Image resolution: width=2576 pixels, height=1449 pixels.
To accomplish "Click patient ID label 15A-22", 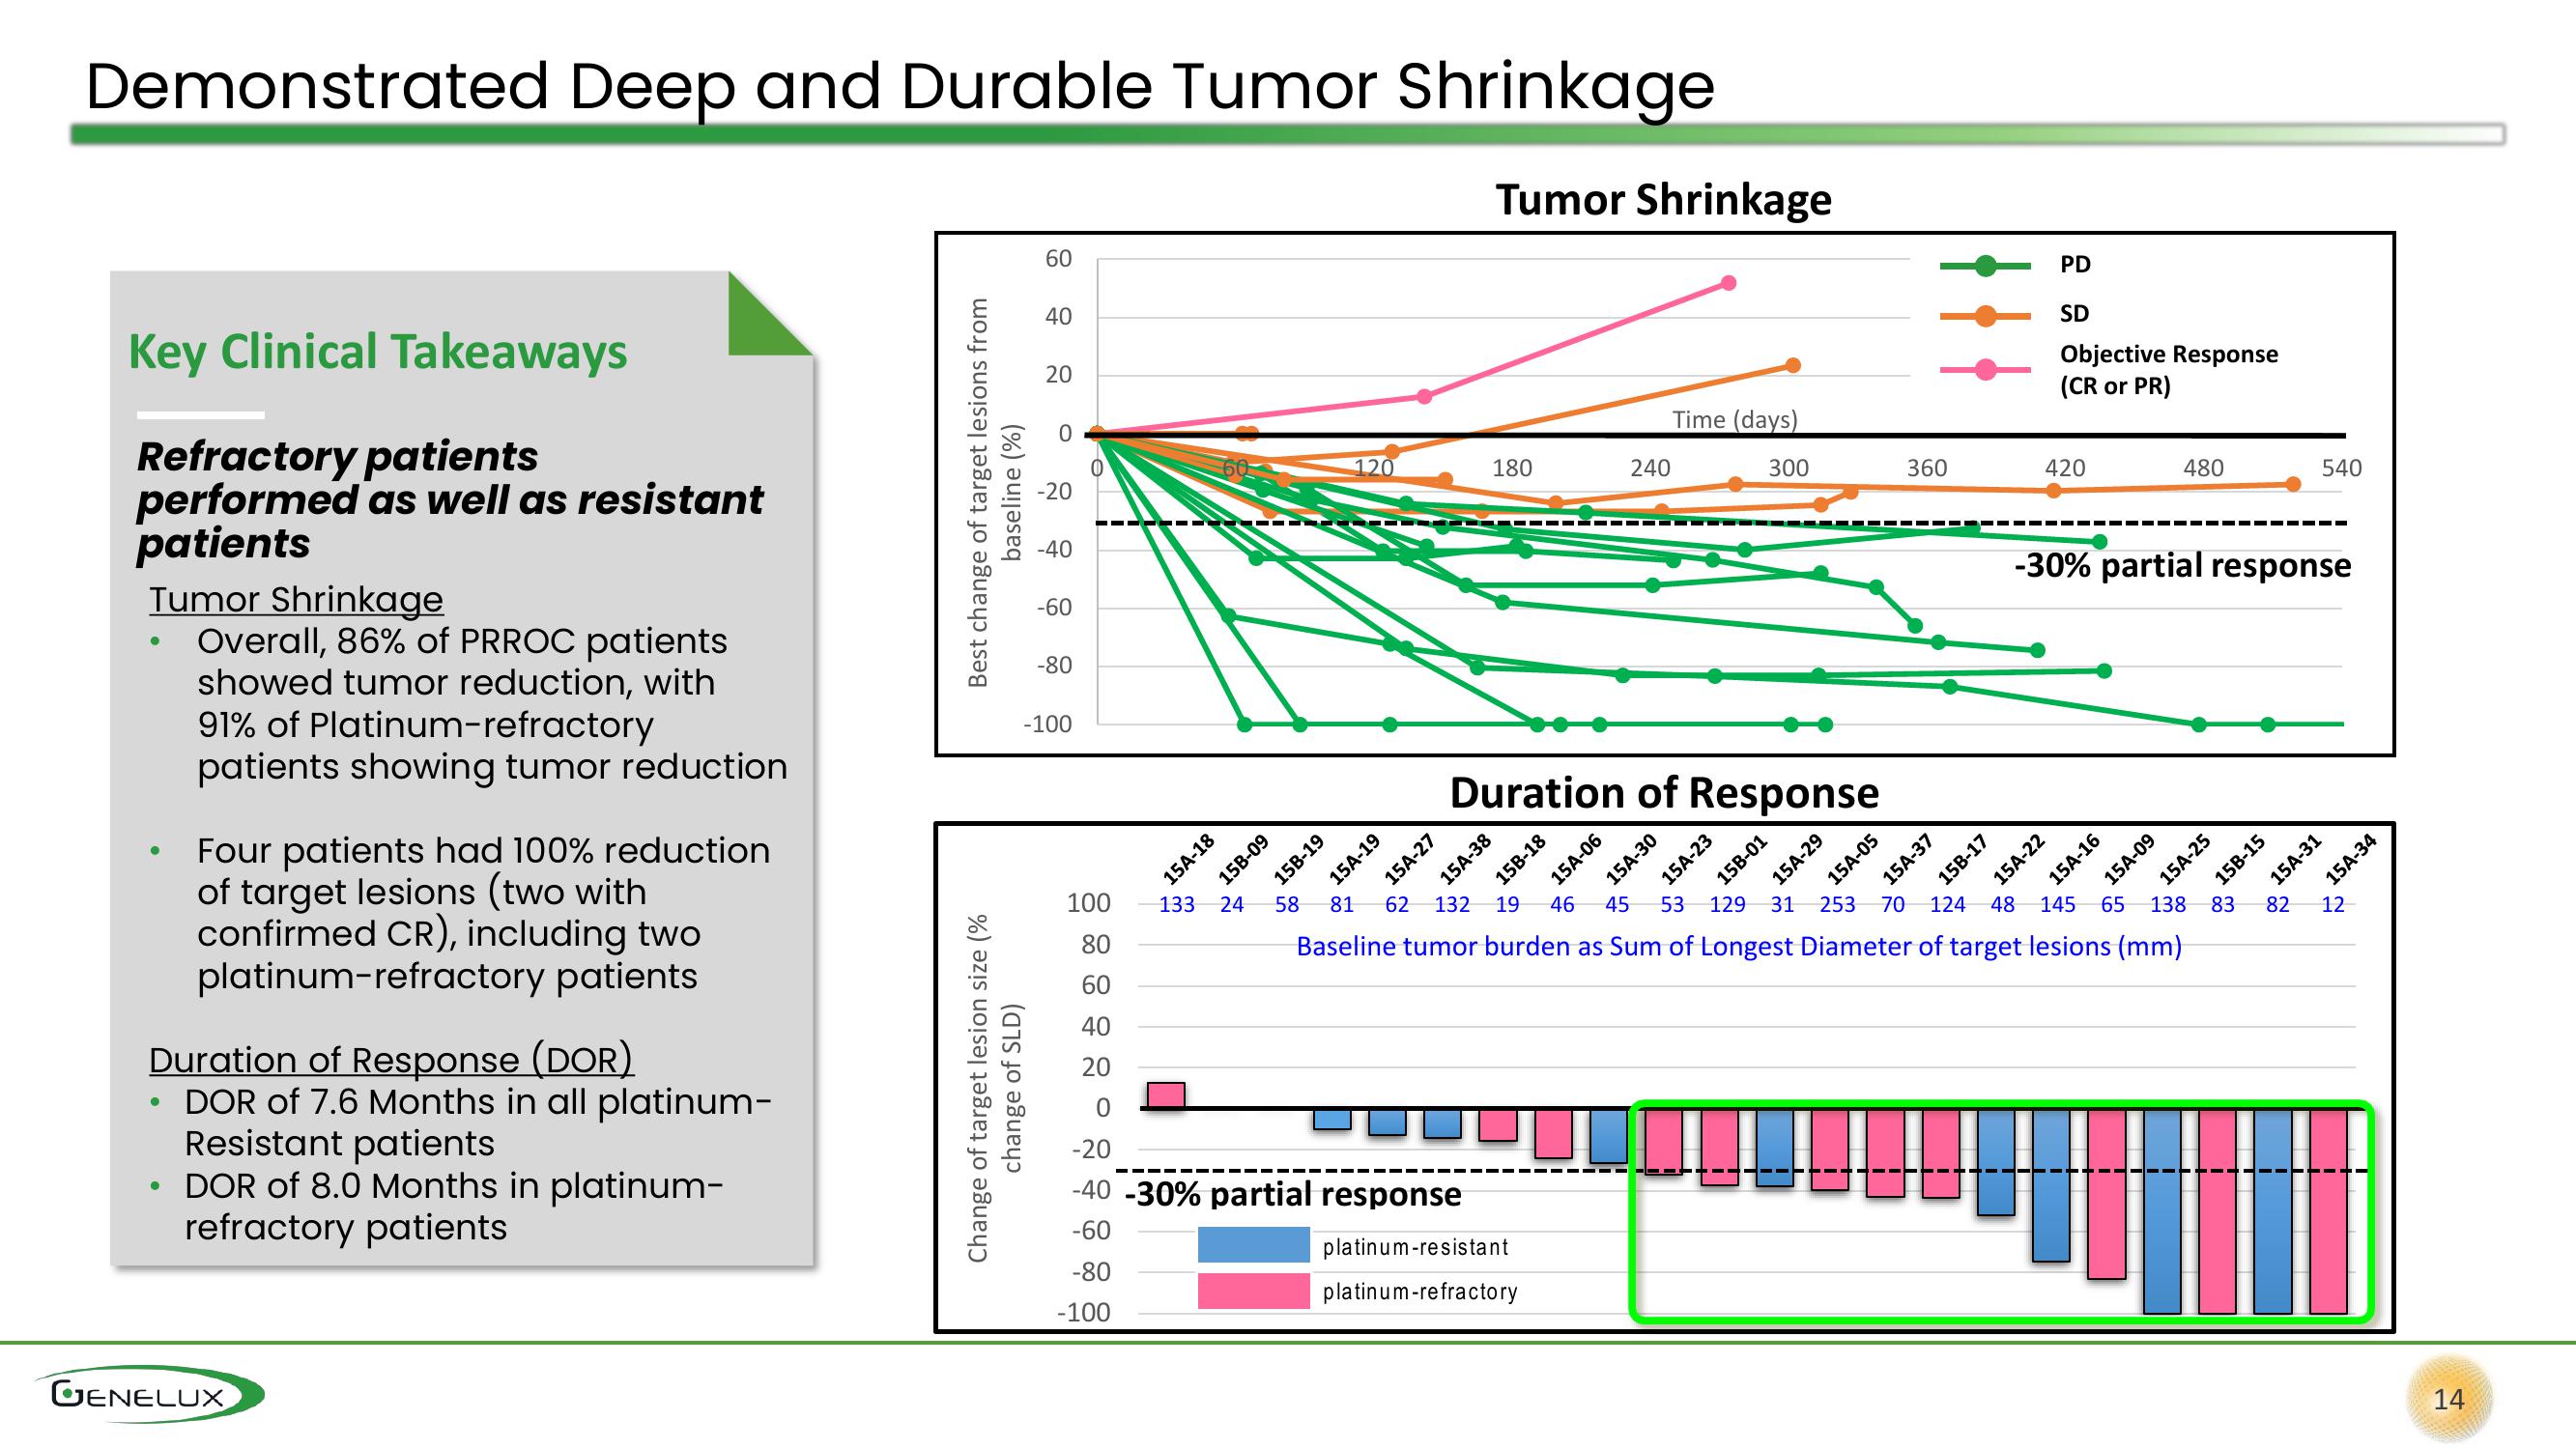I will [x=2019, y=859].
